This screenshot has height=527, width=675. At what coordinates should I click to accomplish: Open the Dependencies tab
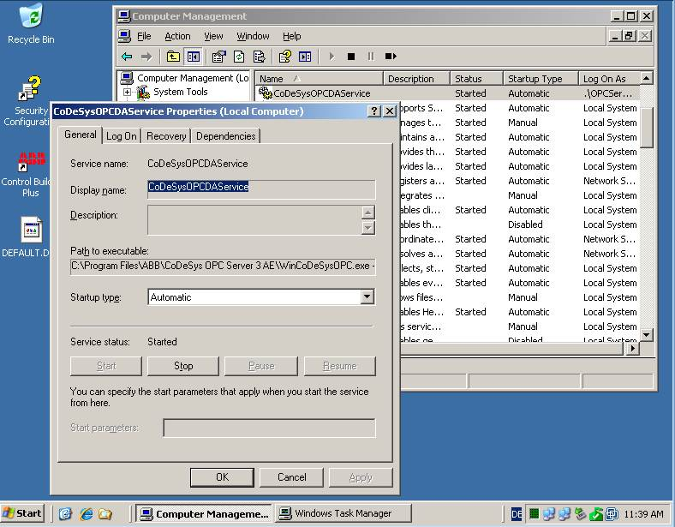pos(226,136)
